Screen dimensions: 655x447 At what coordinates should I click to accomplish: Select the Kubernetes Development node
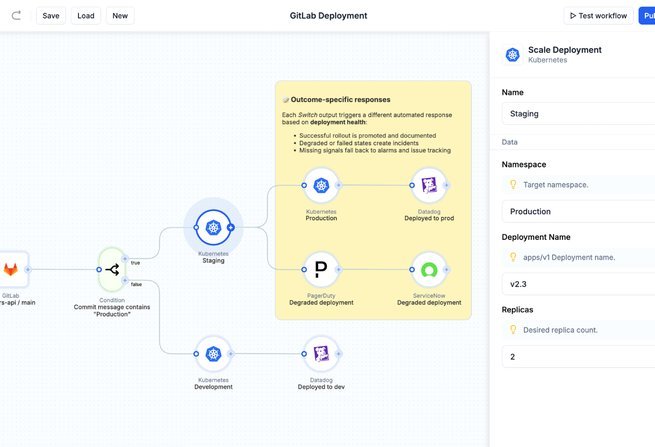coord(213,354)
